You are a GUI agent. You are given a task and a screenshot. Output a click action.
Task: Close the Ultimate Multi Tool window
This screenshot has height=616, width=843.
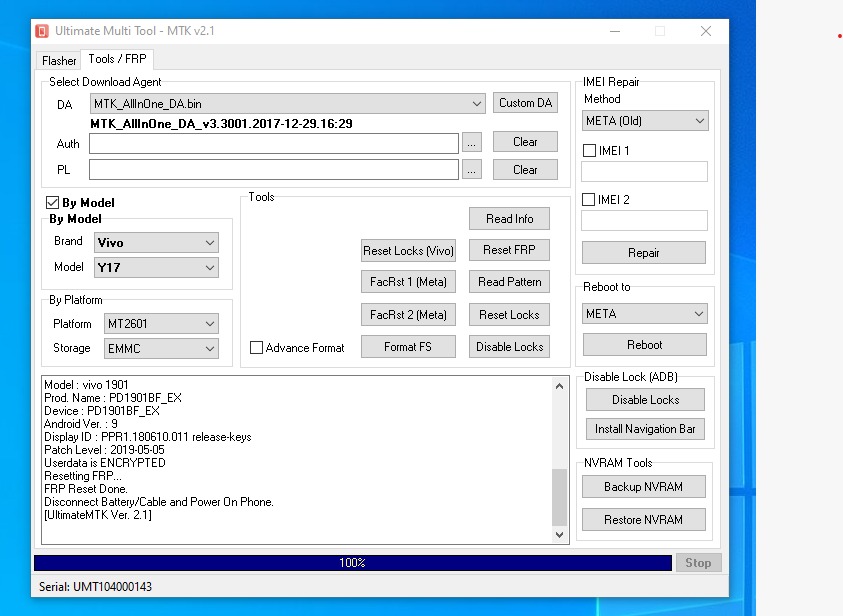pyautogui.click(x=706, y=31)
